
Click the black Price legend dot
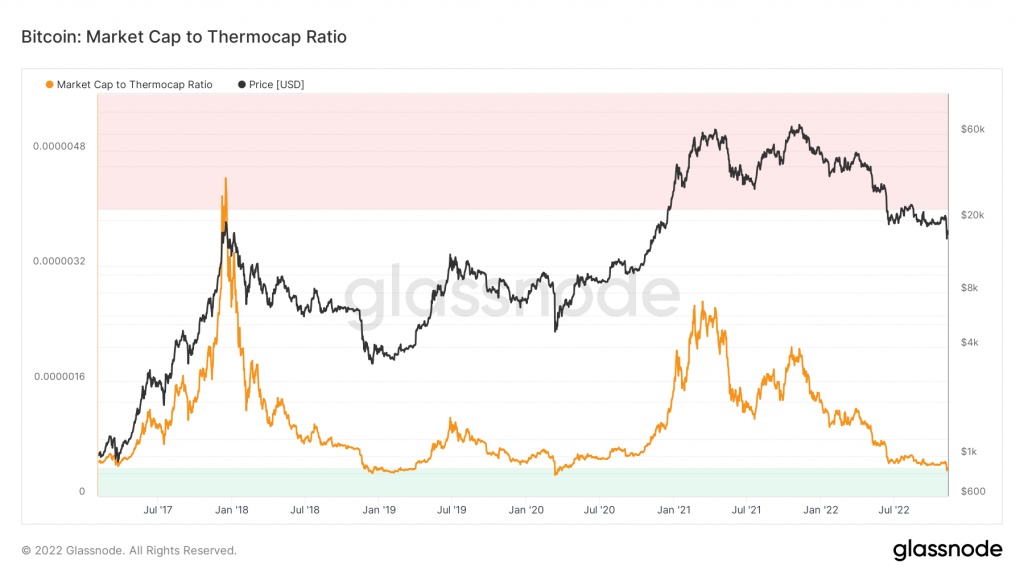[x=242, y=85]
